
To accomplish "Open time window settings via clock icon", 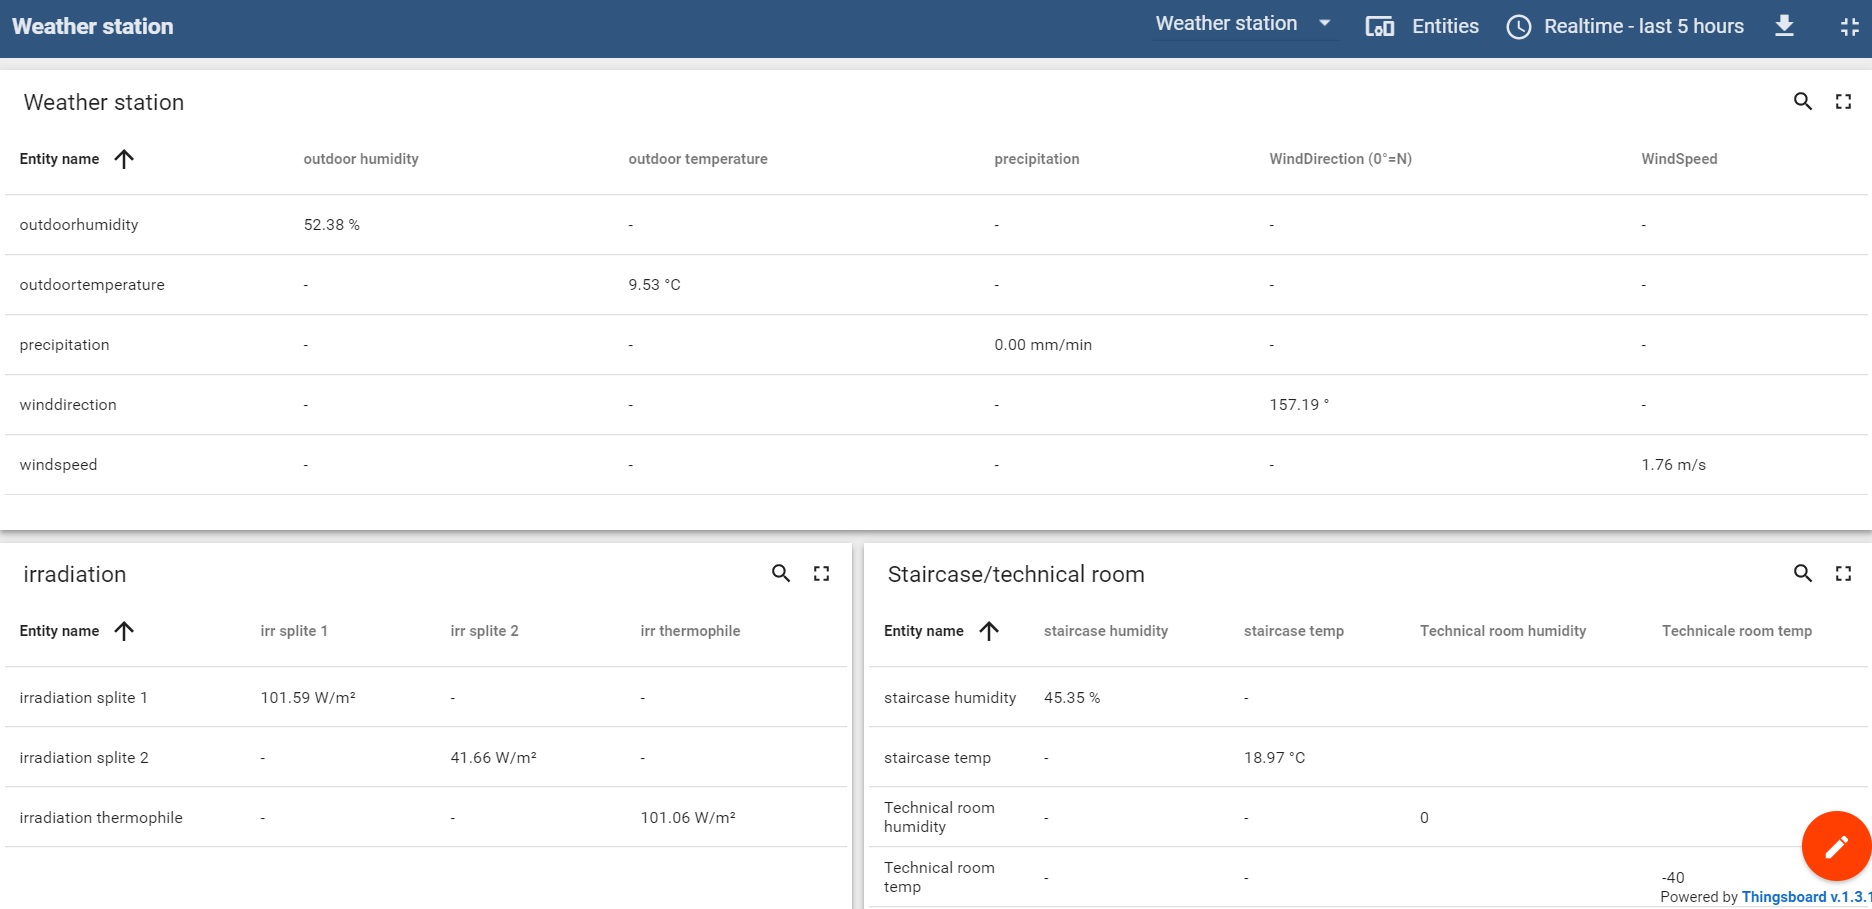I will (x=1517, y=26).
